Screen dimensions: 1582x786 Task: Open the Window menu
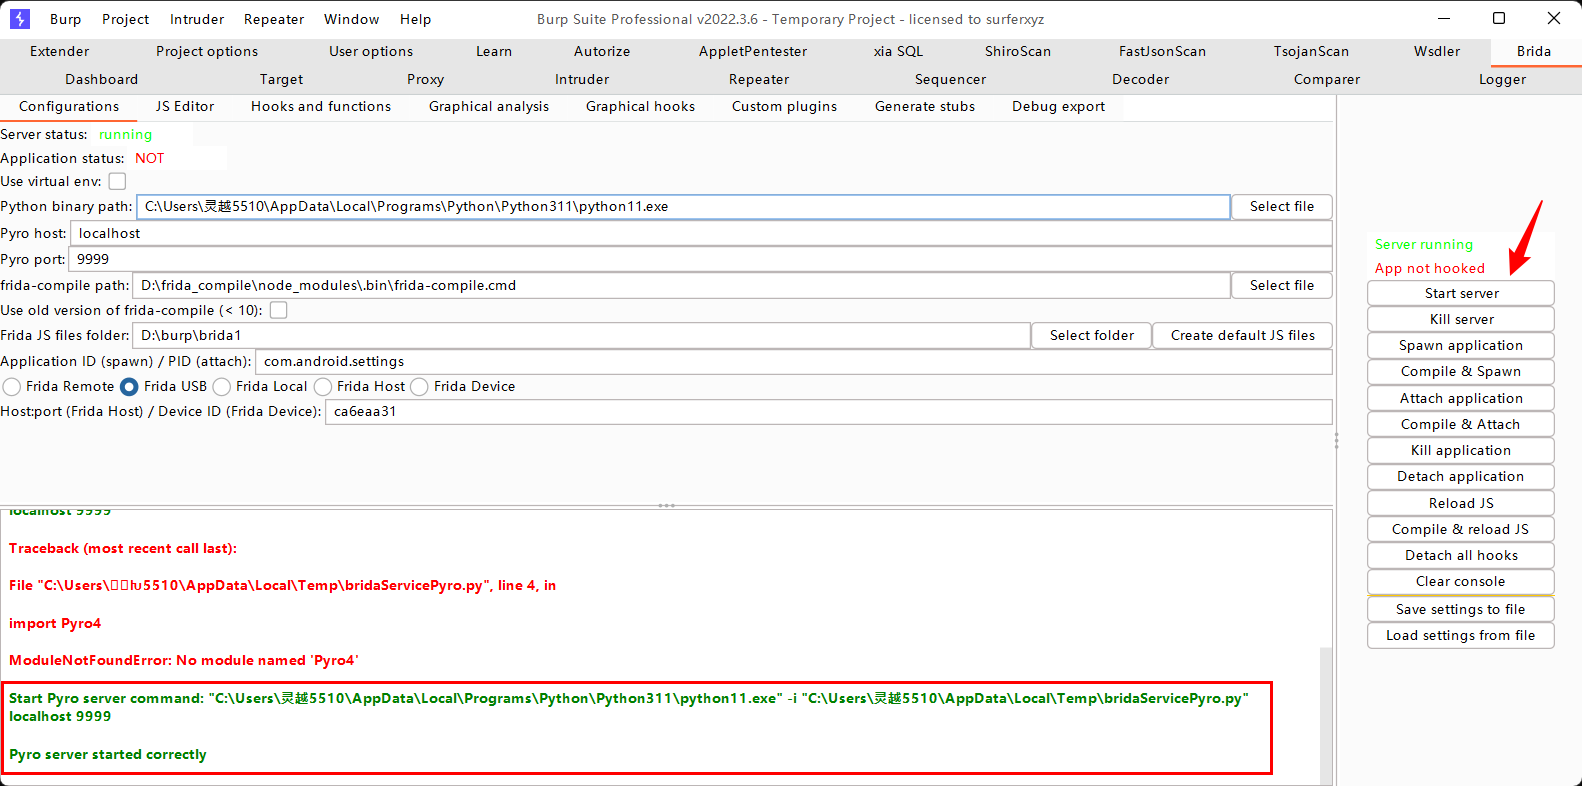point(351,19)
